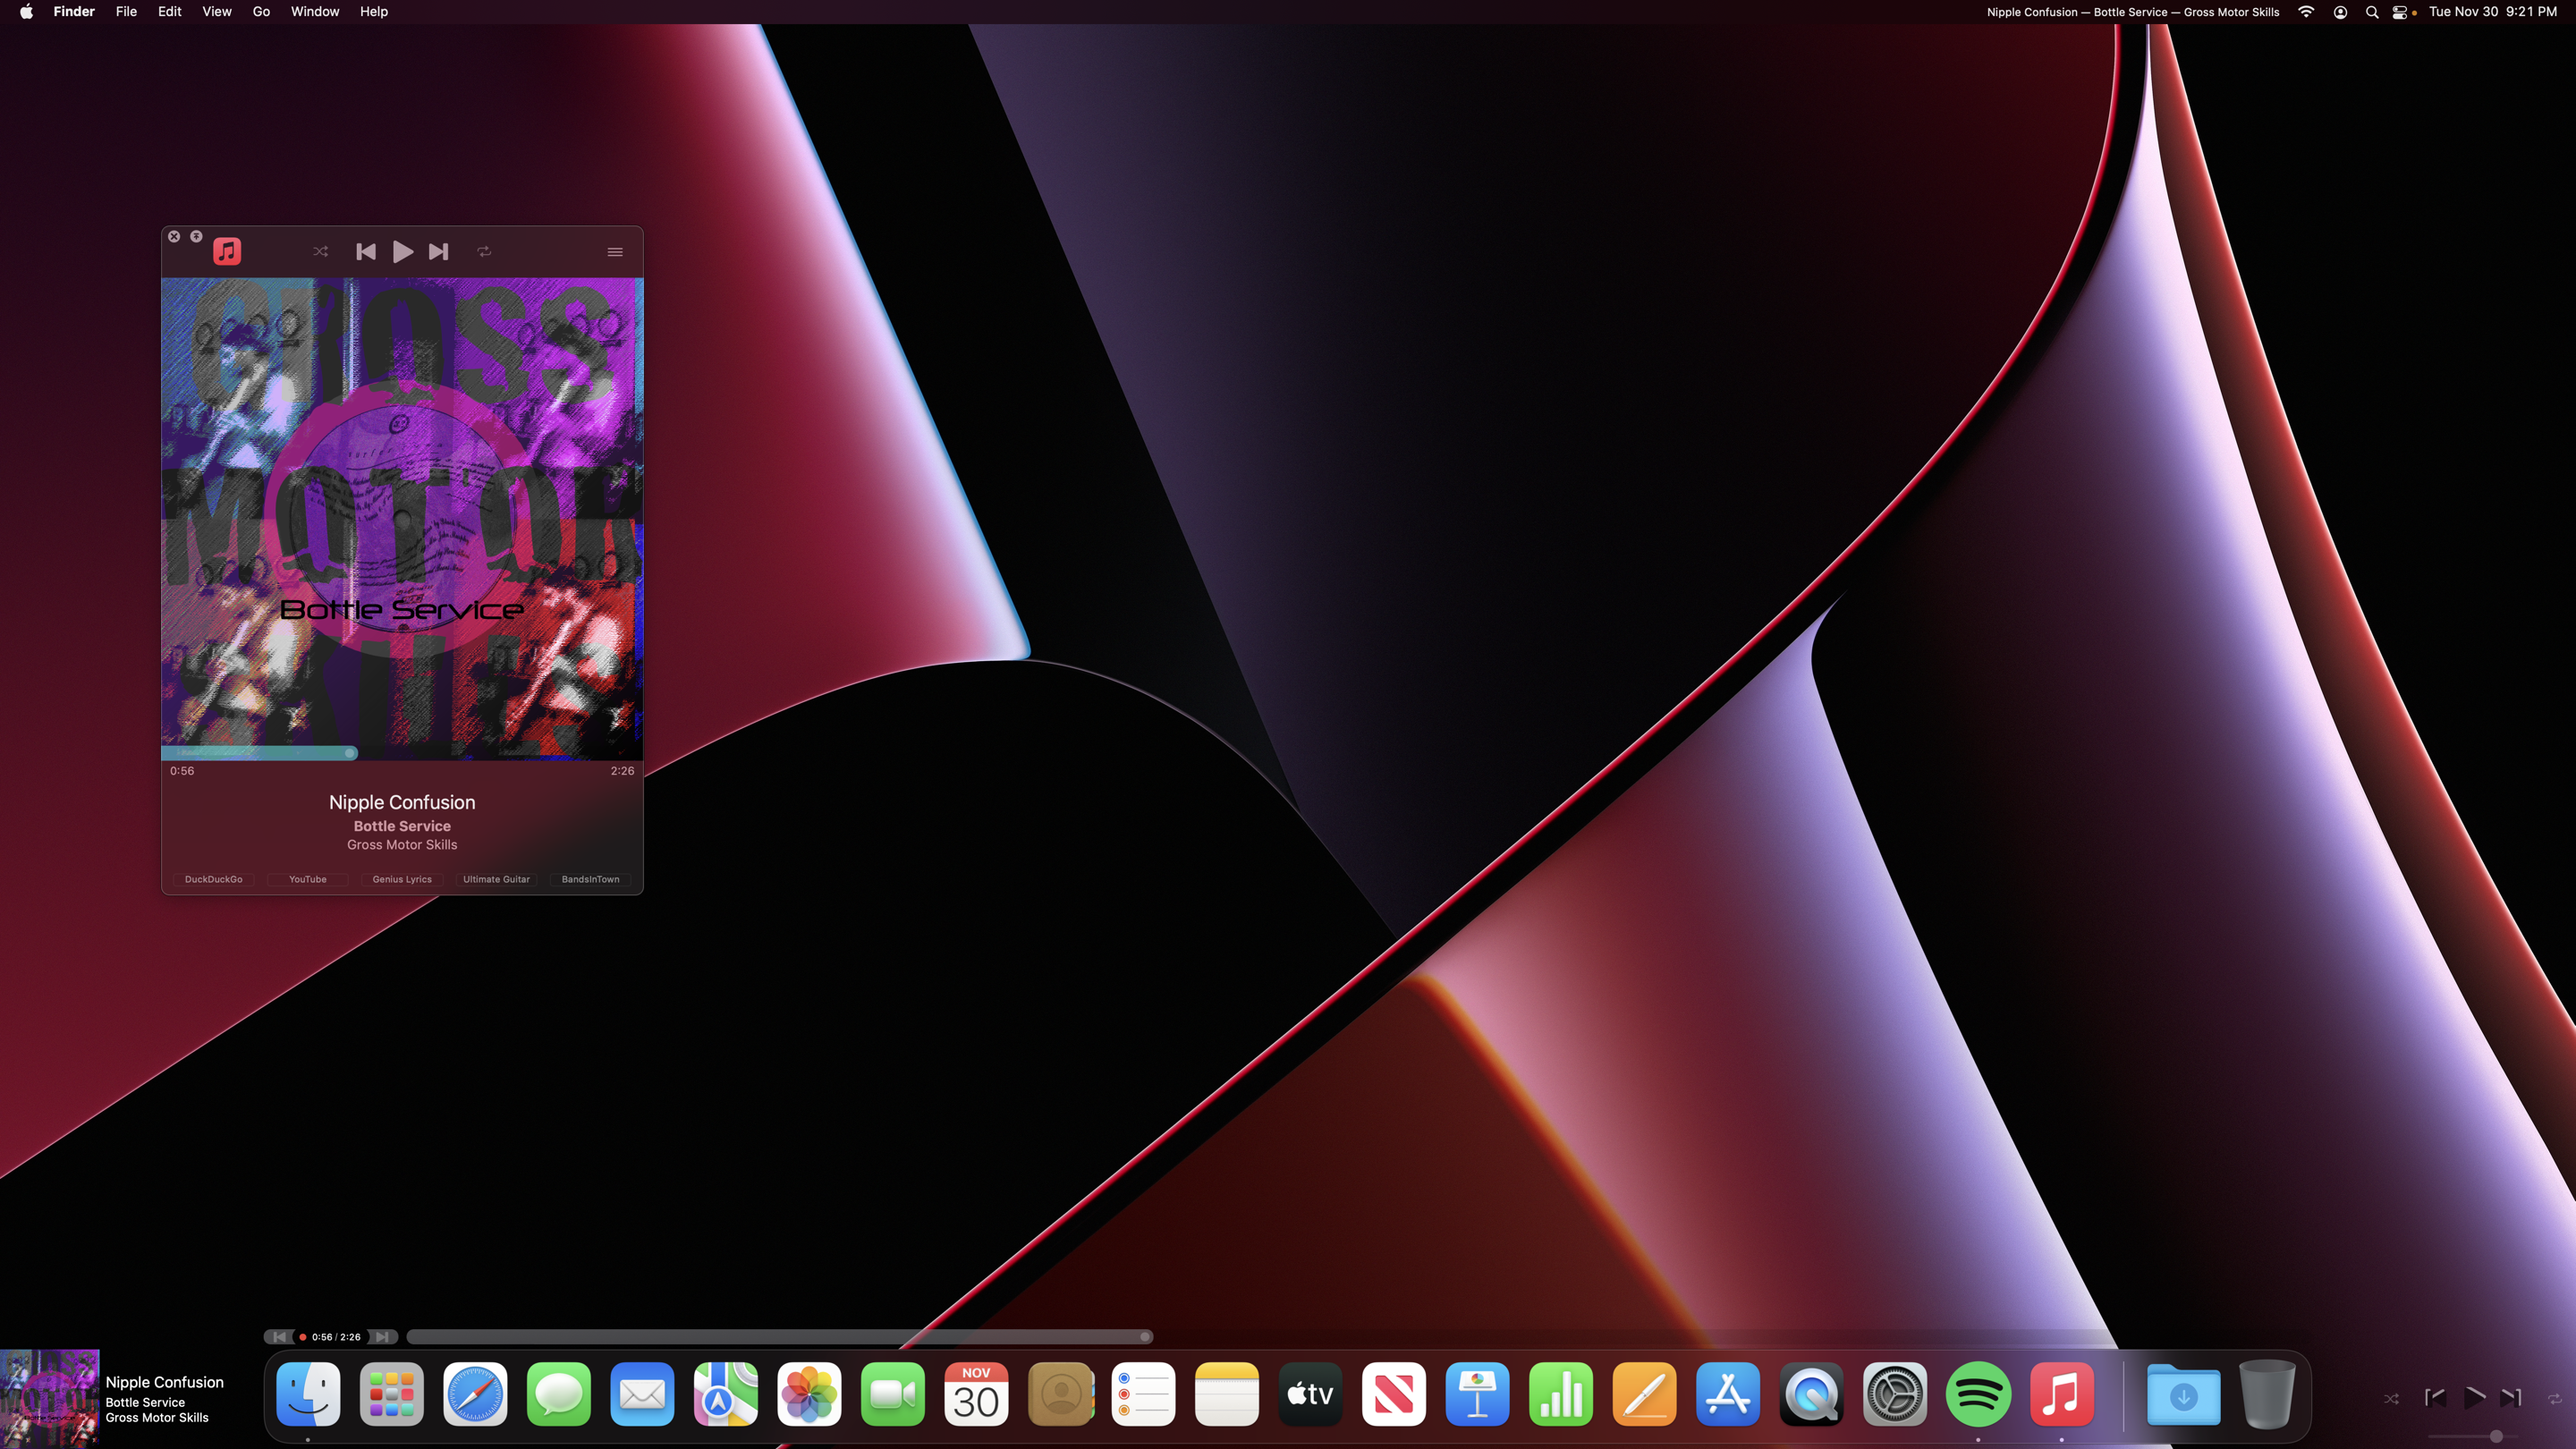
Task: Click the artist name Bottle Service in player
Action: click(x=402, y=826)
